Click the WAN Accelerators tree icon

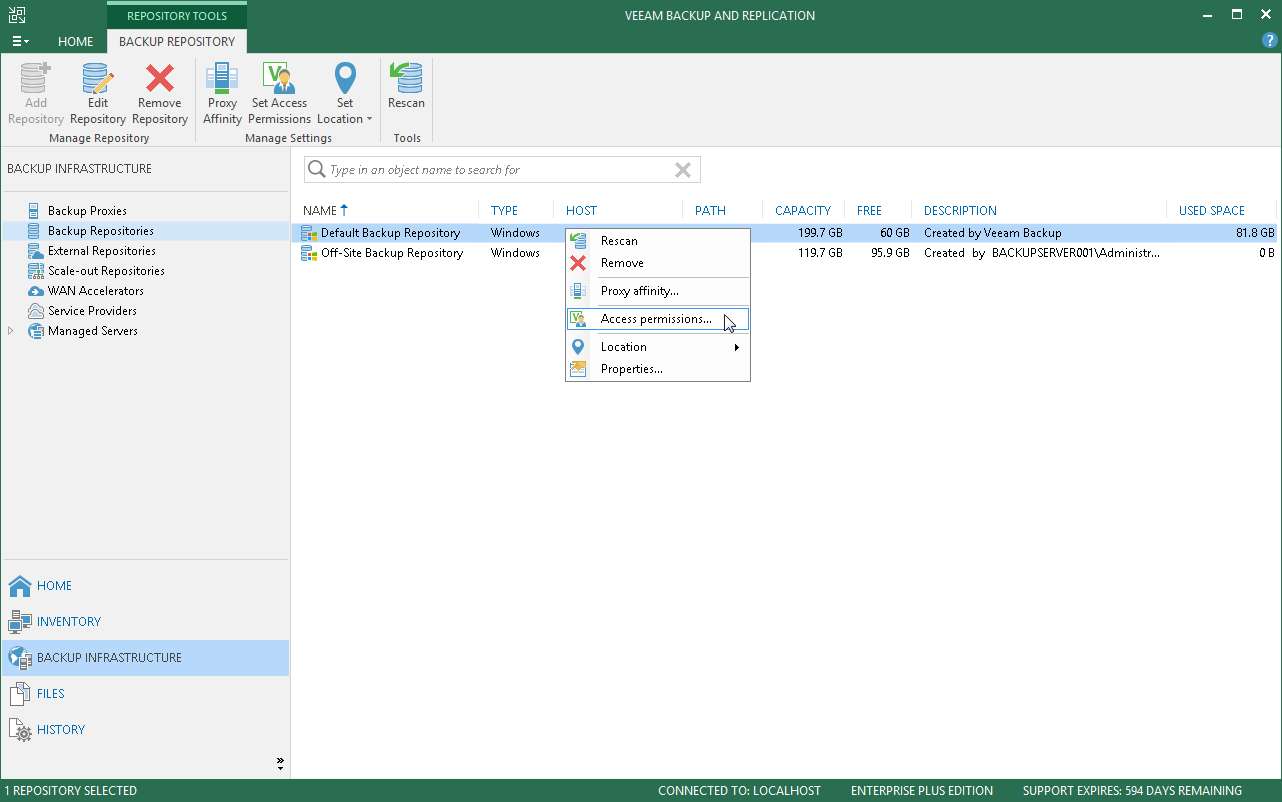click(x=36, y=291)
